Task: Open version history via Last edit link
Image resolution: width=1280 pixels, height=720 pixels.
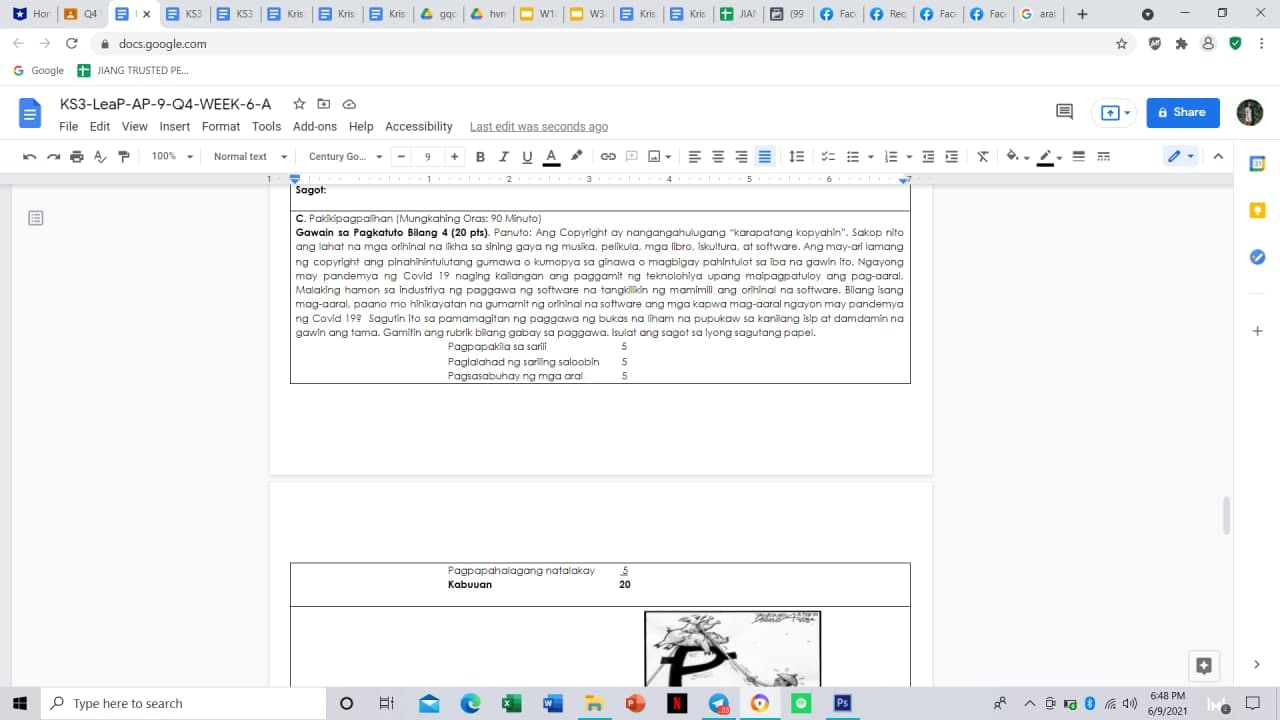Action: click(539, 126)
